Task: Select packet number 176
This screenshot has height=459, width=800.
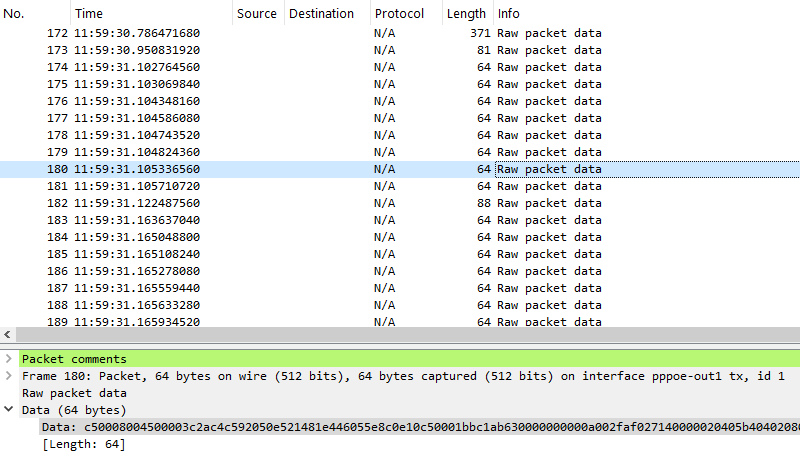Action: click(400, 101)
